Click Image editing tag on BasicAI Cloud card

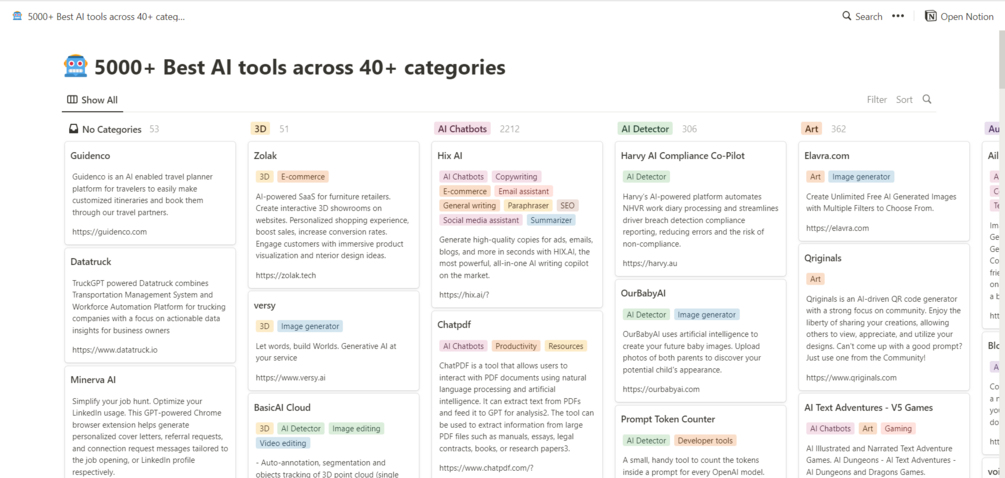356,428
